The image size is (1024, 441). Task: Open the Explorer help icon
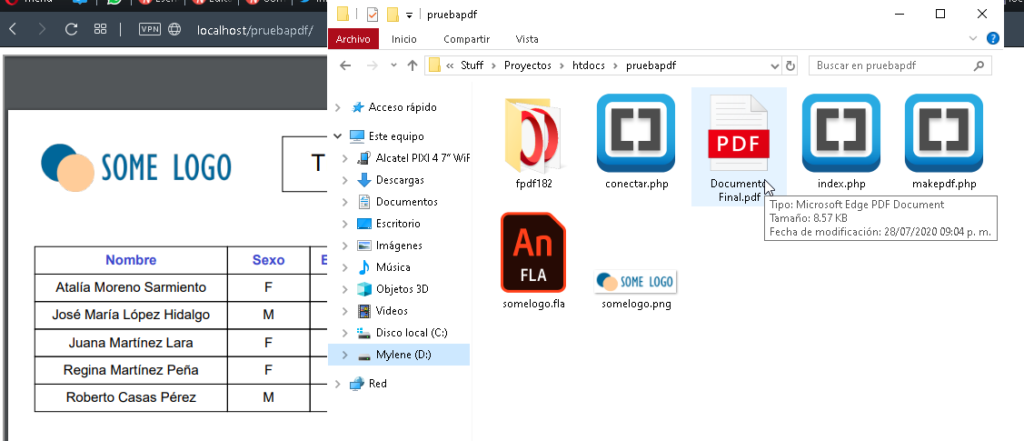993,39
